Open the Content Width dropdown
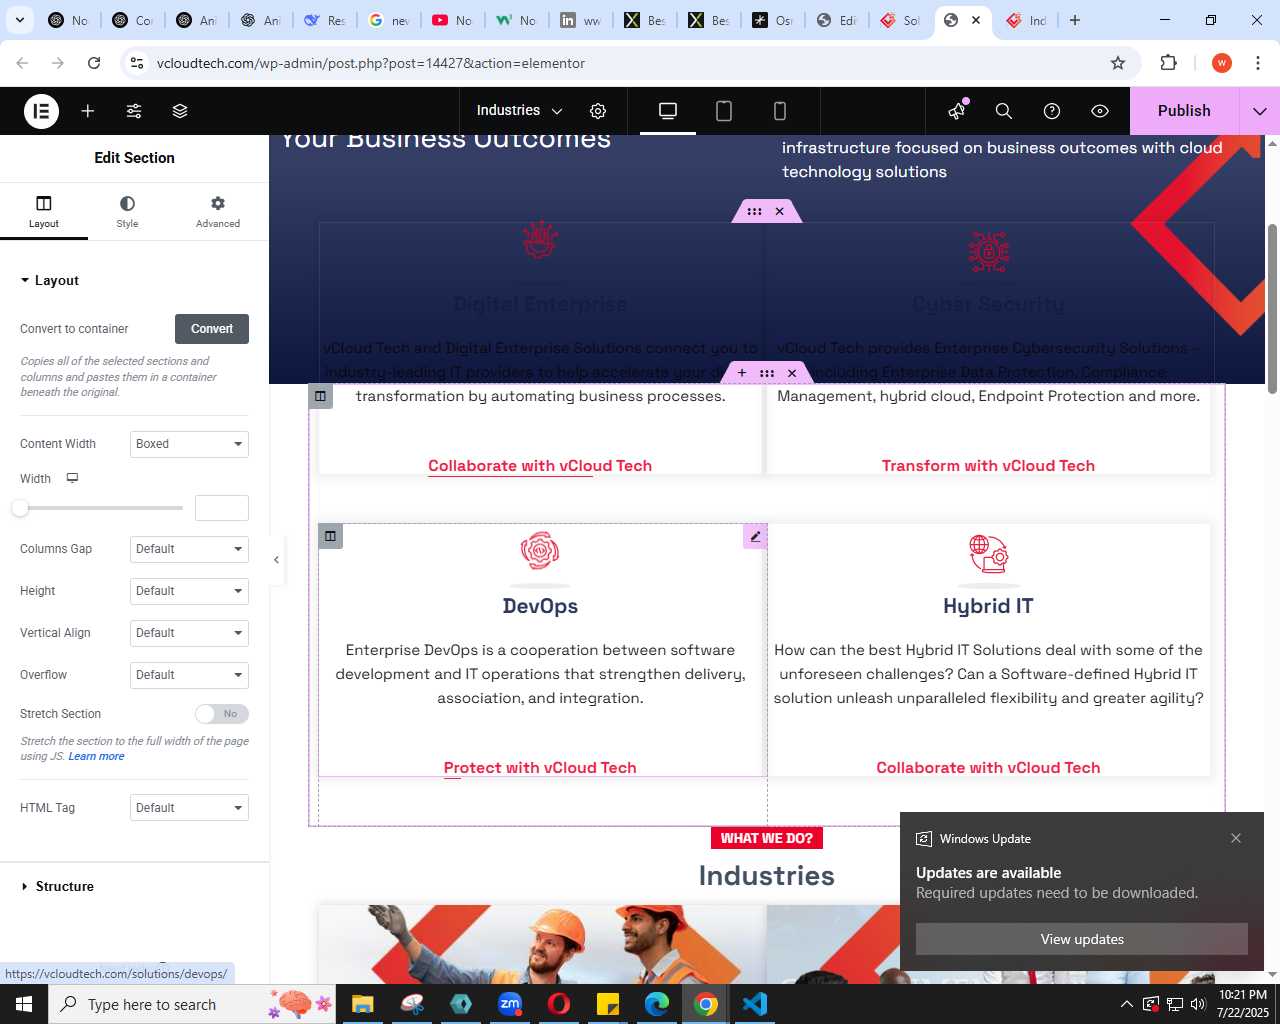Image resolution: width=1280 pixels, height=1024 pixels. coord(189,444)
